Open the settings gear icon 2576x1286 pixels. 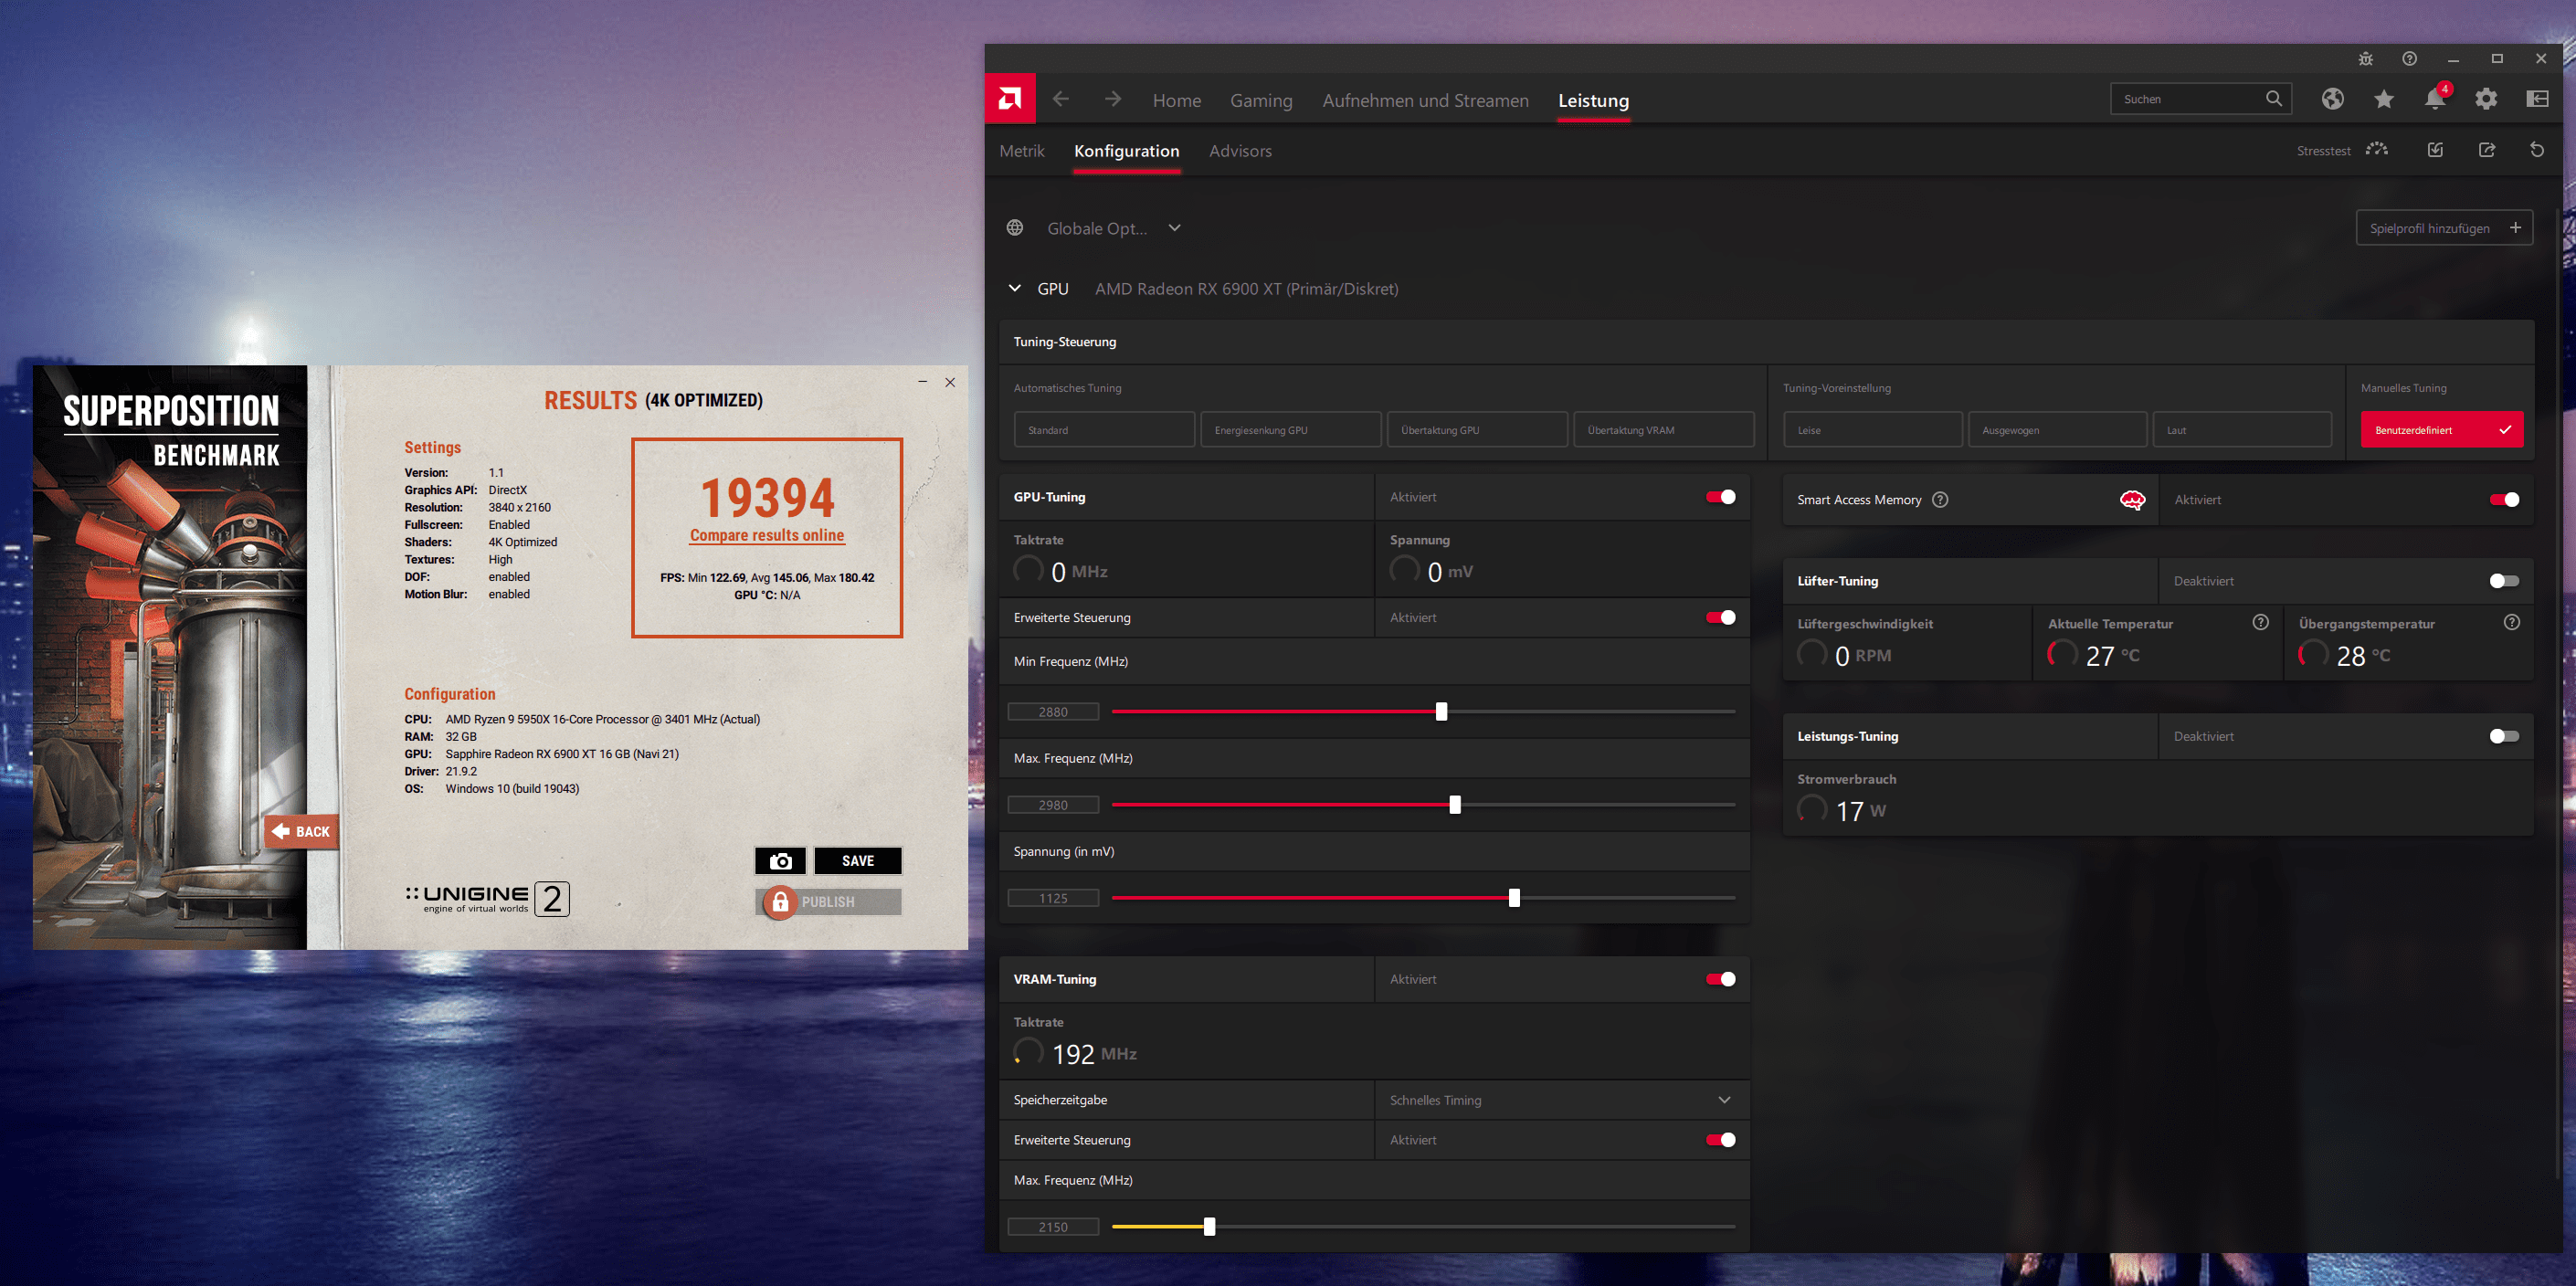pos(2486,99)
